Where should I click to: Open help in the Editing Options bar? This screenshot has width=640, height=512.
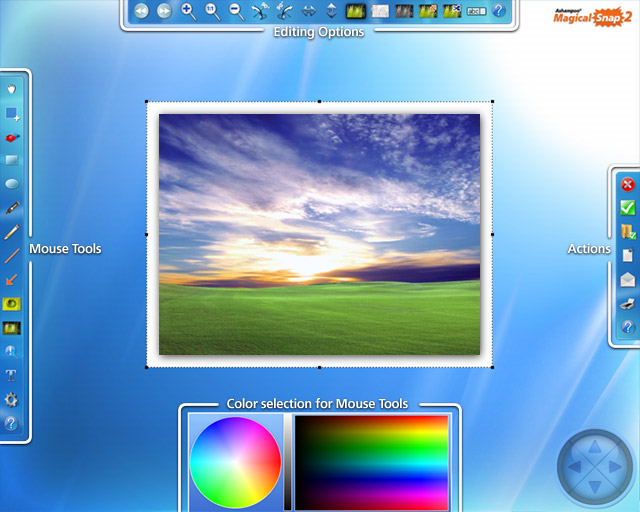pos(499,11)
